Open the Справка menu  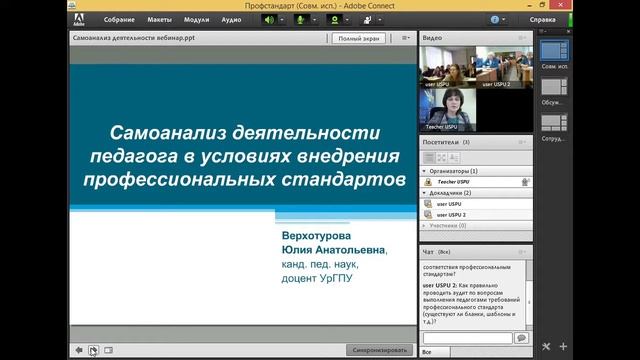(542, 20)
